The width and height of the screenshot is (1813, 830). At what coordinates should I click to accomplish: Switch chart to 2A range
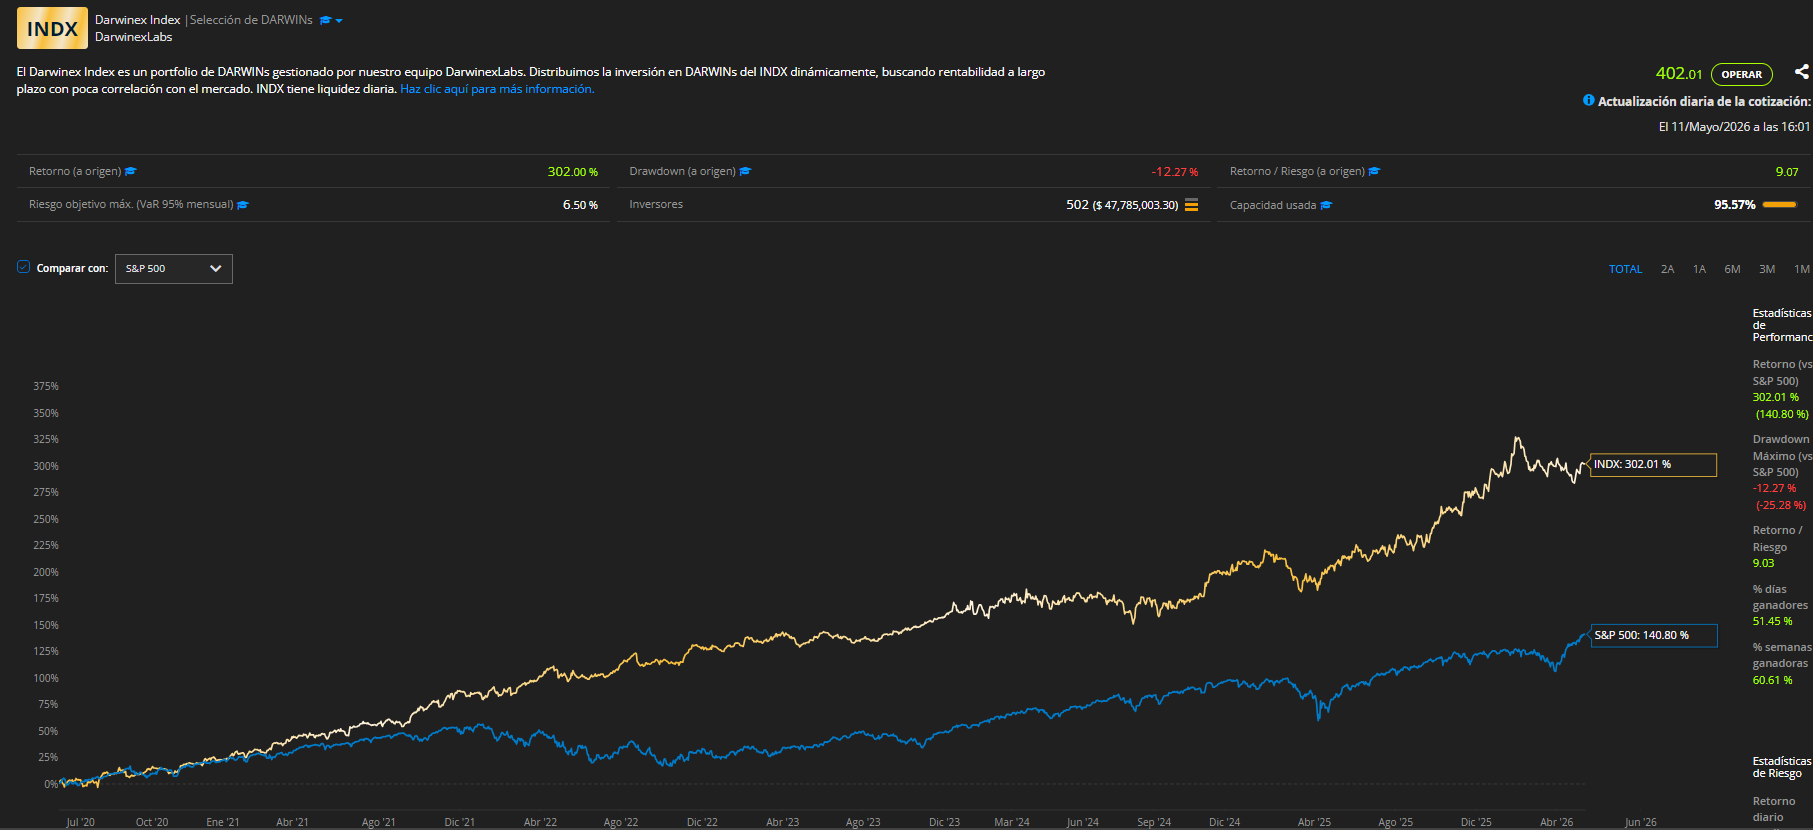pos(1667,269)
